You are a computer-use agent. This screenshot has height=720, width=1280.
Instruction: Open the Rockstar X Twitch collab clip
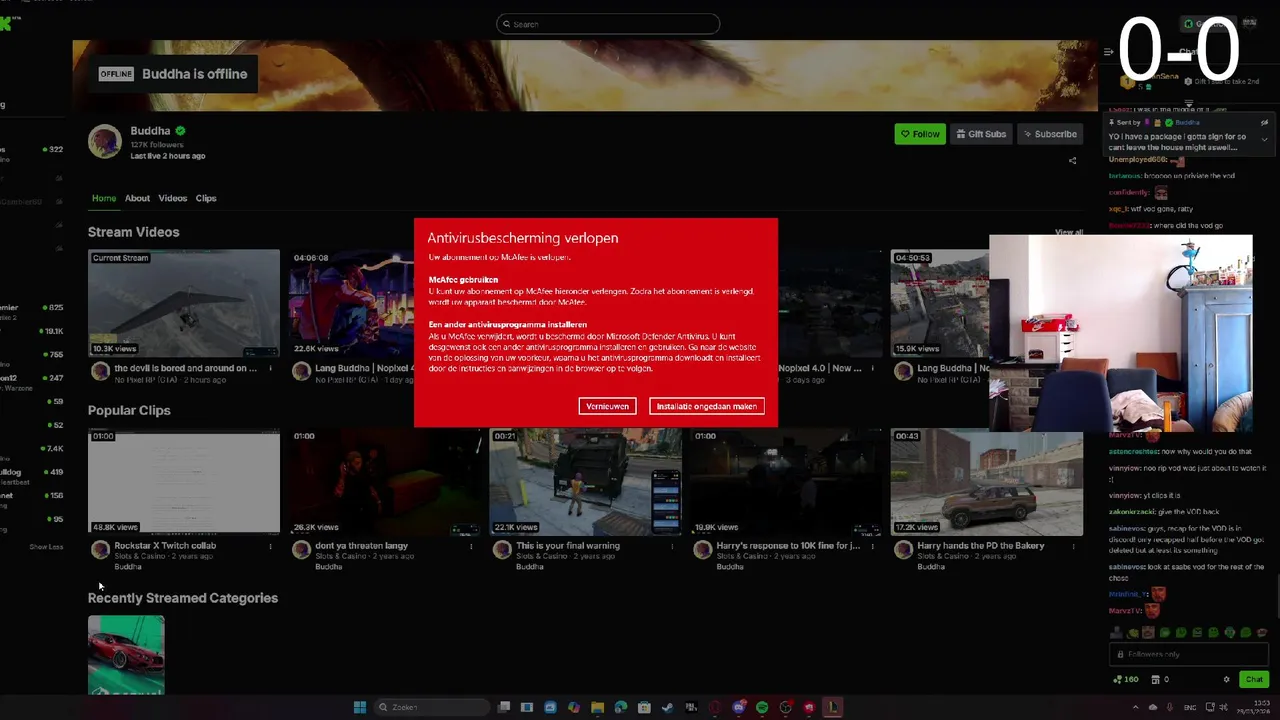[184, 482]
